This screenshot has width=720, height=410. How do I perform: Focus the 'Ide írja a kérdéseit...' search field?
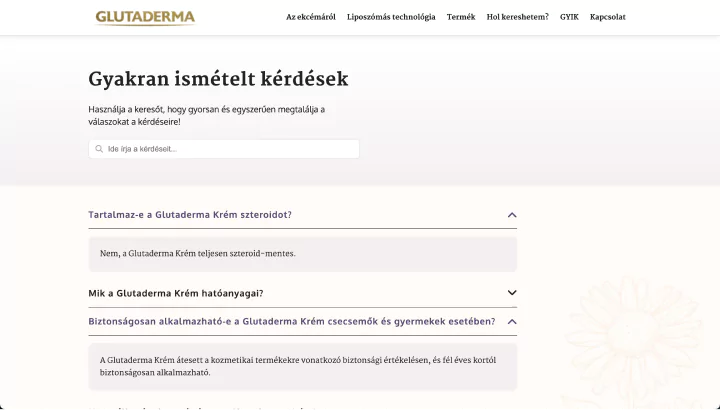point(230,149)
